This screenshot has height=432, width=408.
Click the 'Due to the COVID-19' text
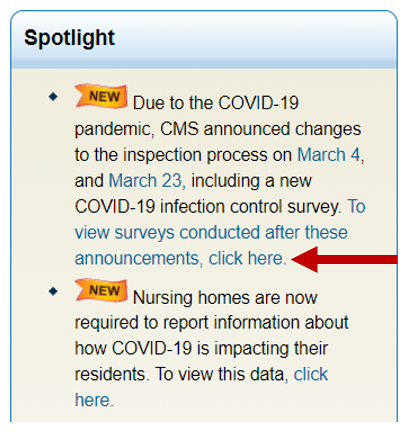click(216, 103)
